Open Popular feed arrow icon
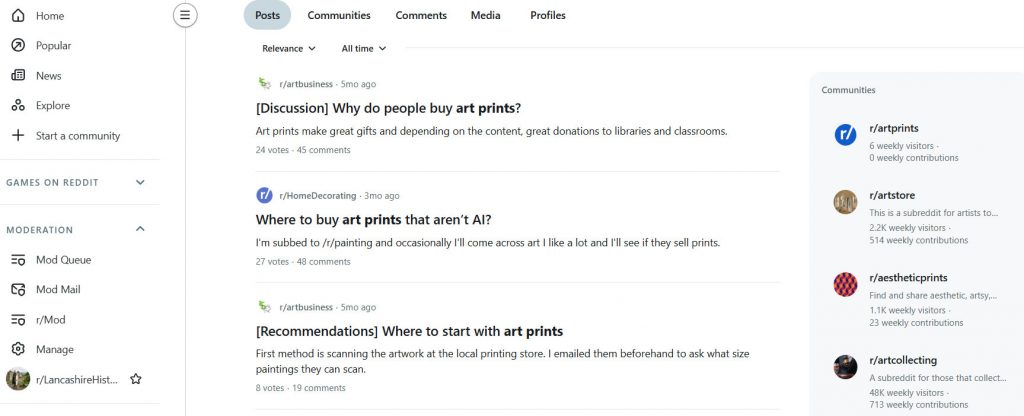This screenshot has width=1024, height=416. [x=18, y=46]
